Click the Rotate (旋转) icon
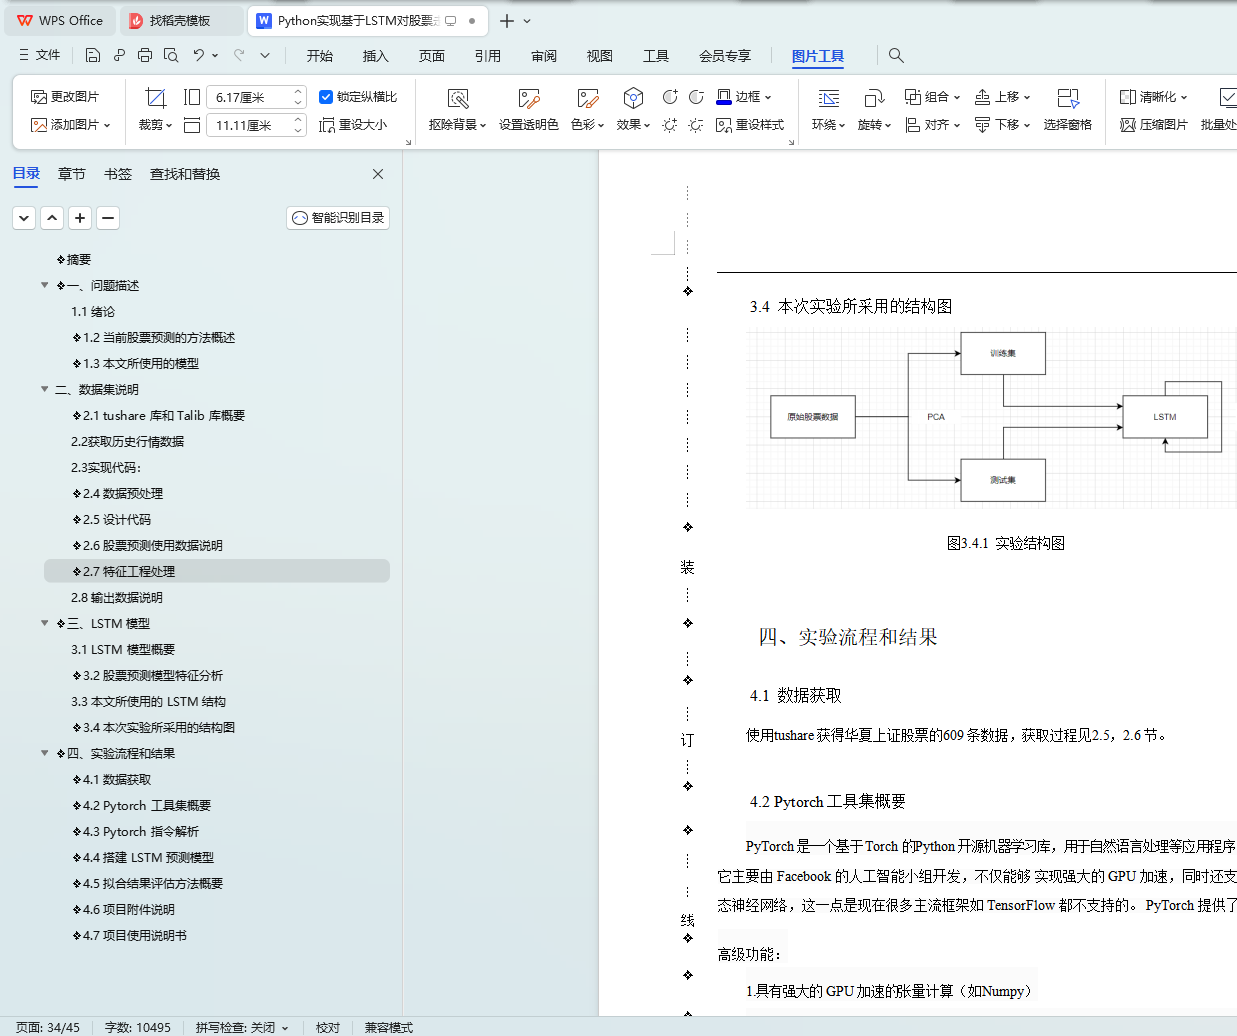This screenshot has height=1036, width=1237. (874, 98)
